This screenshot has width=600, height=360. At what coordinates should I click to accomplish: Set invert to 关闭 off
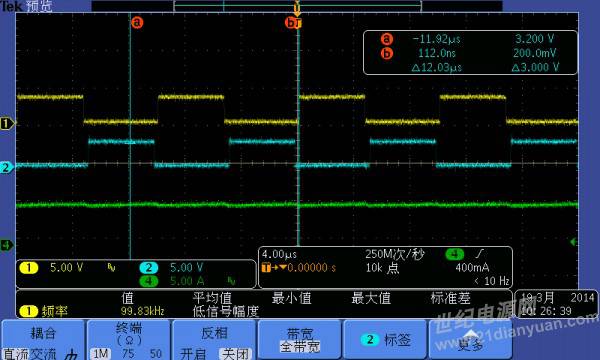pyautogui.click(x=235, y=354)
